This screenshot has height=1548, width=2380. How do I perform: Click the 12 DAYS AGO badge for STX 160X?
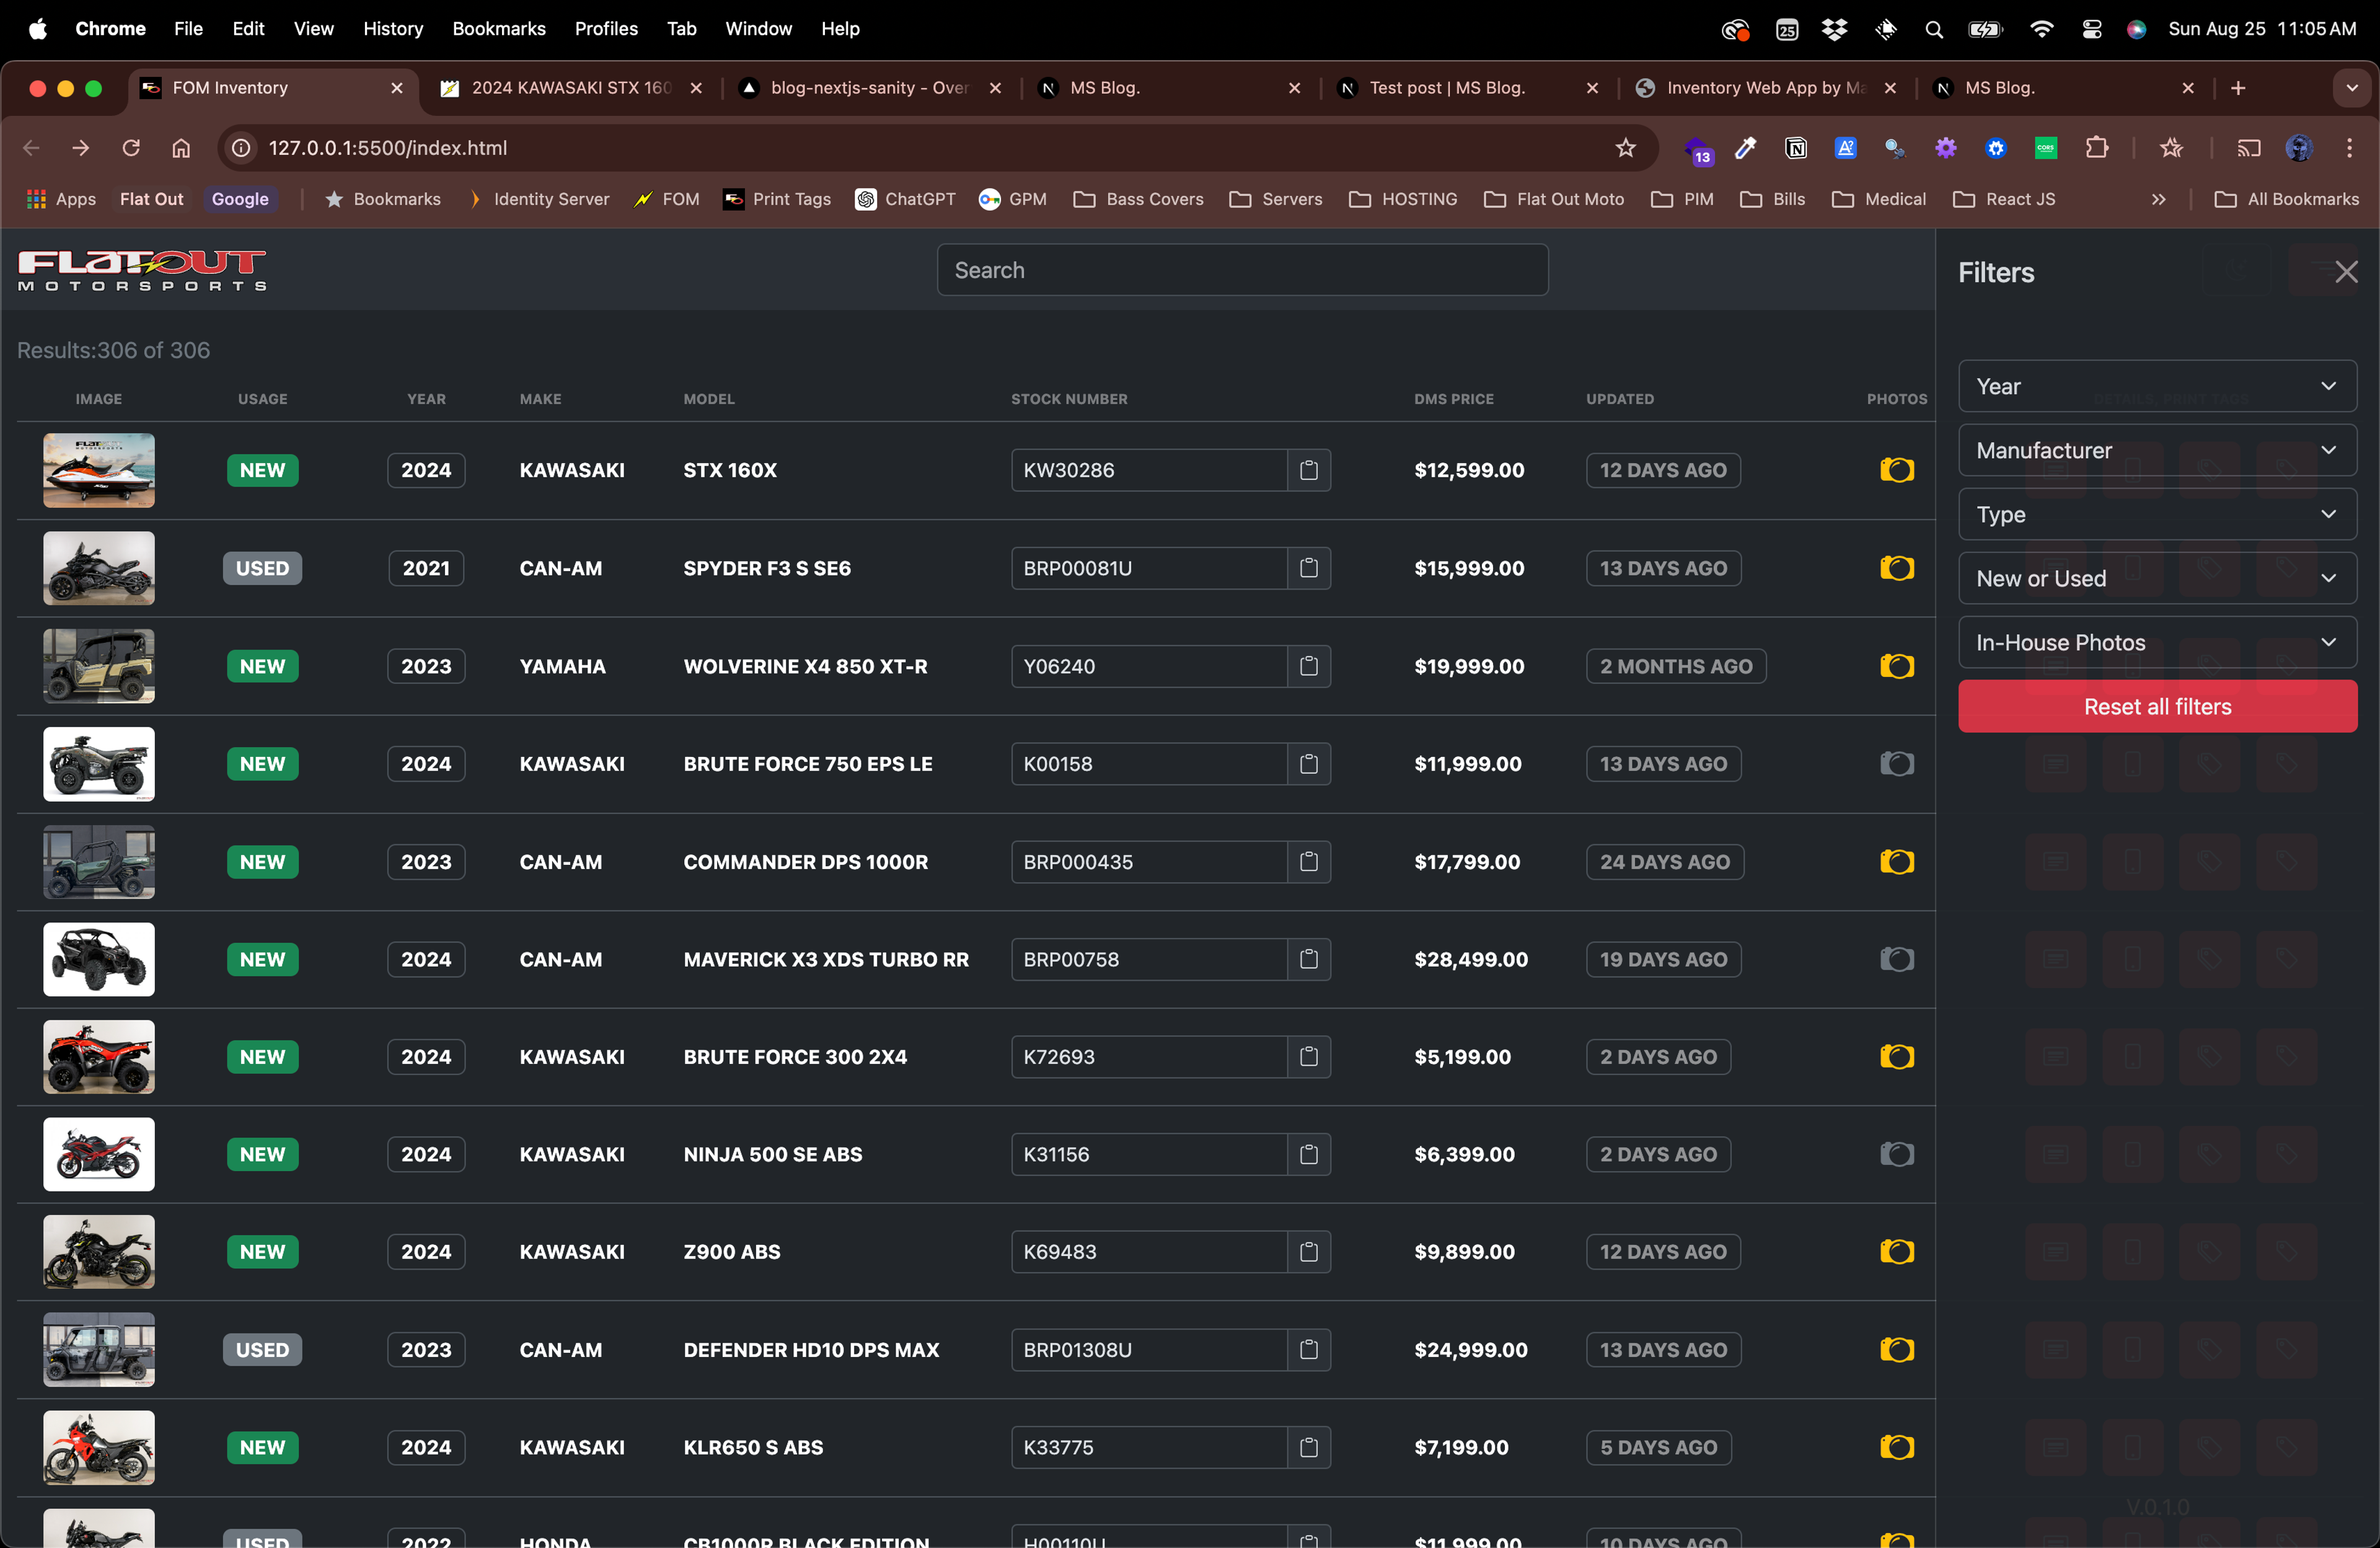[1662, 470]
